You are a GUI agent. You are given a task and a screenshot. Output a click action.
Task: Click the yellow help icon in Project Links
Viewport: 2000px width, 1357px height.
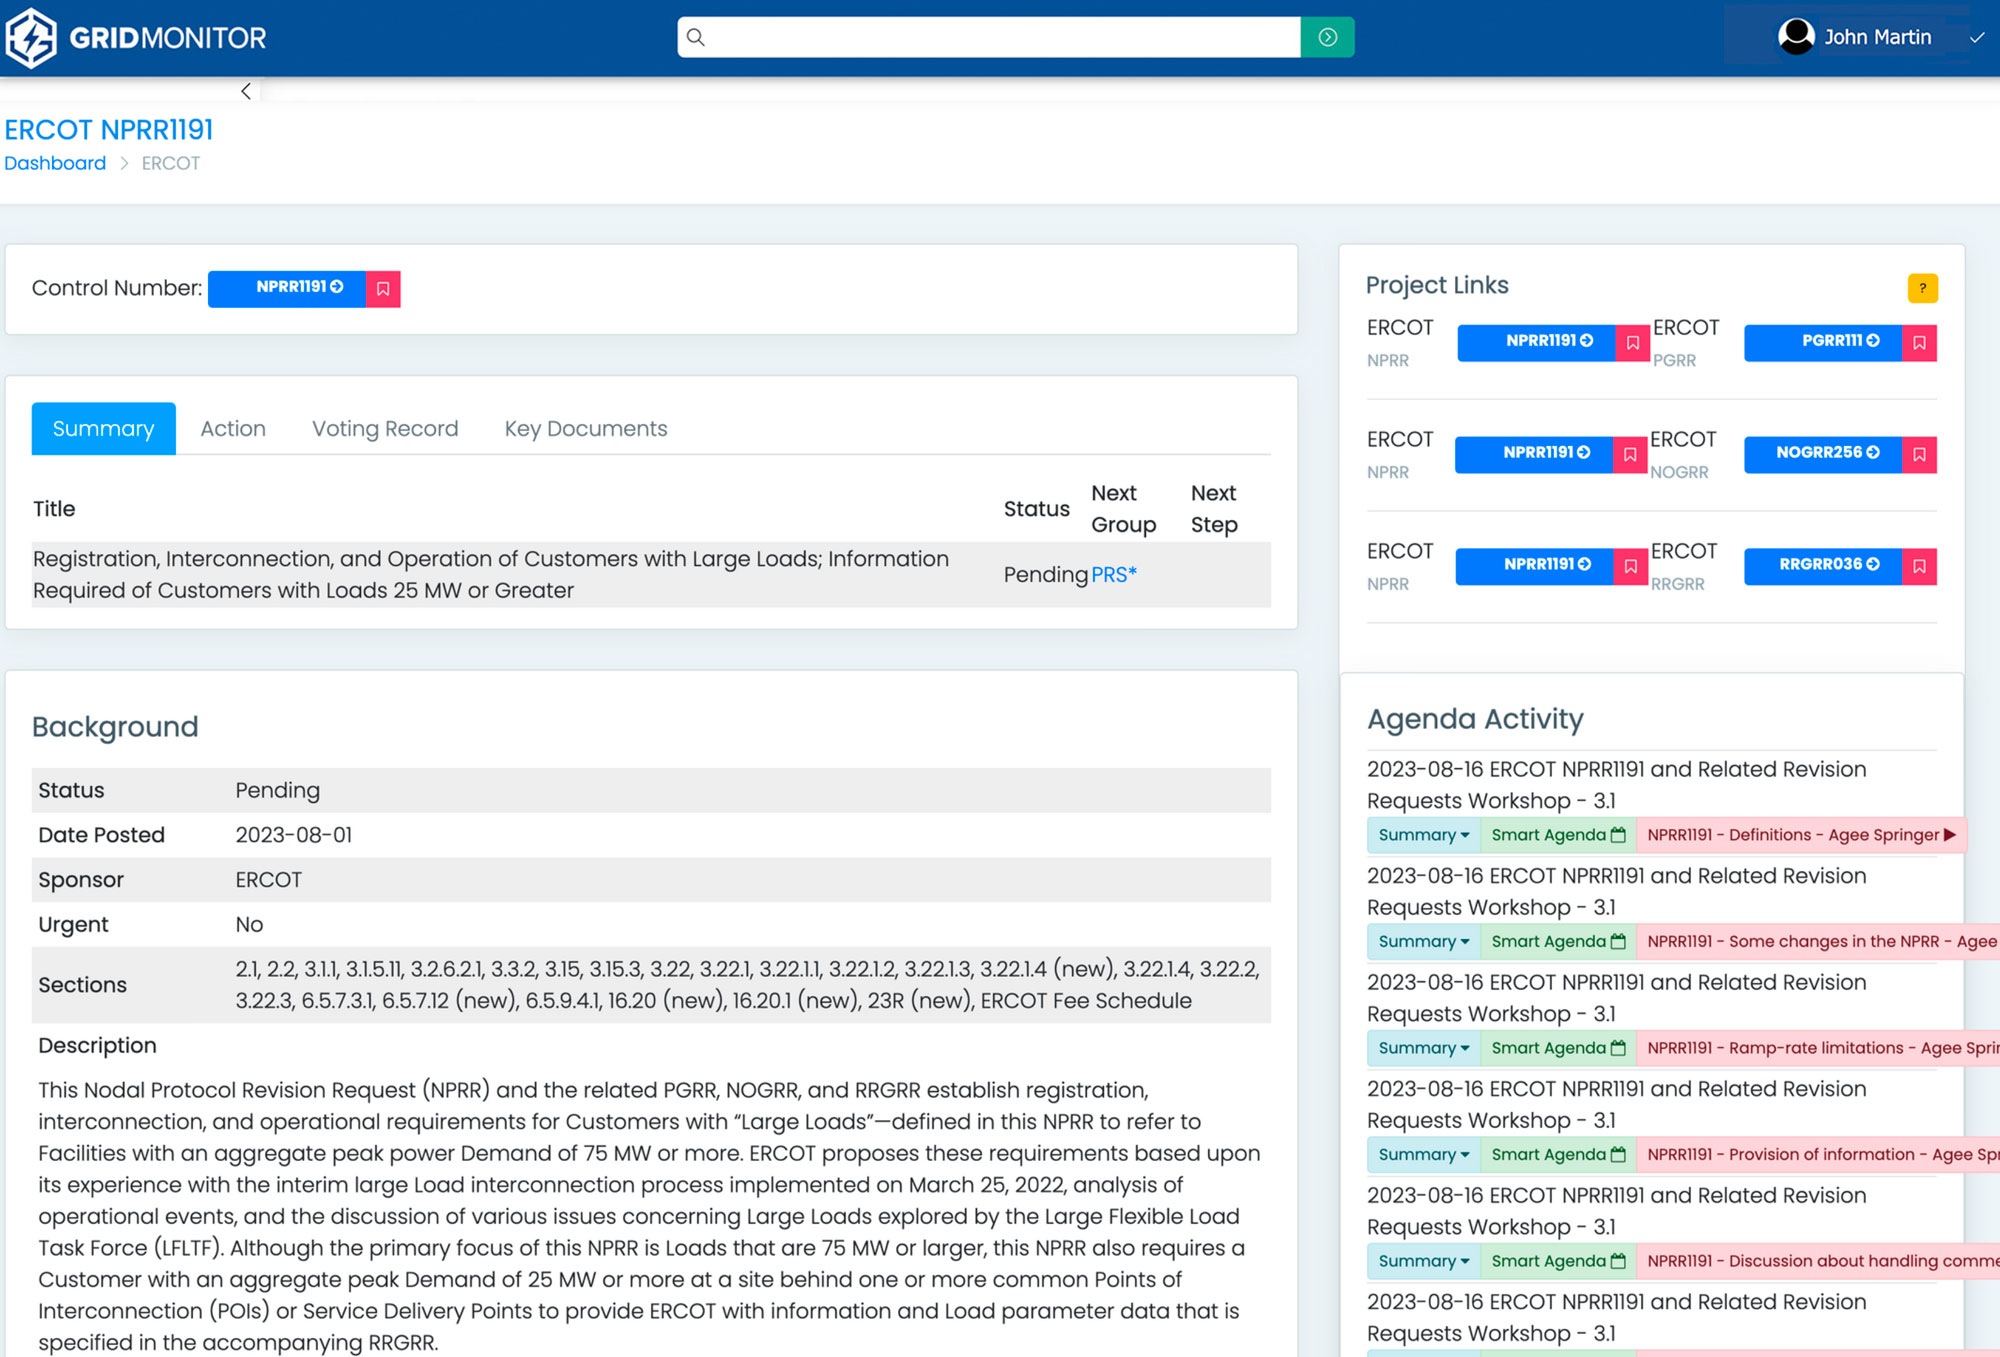pos(1922,288)
